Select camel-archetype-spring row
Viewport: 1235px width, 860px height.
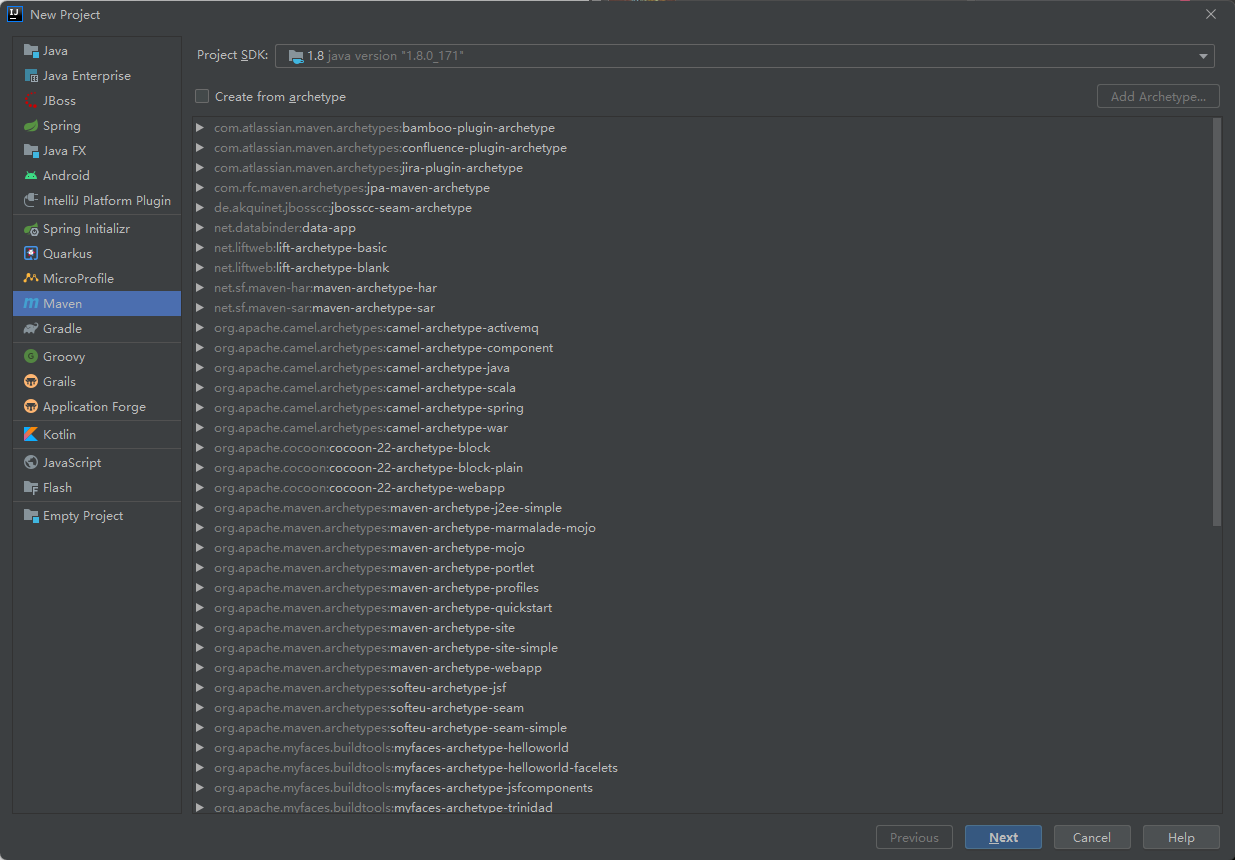coord(702,408)
